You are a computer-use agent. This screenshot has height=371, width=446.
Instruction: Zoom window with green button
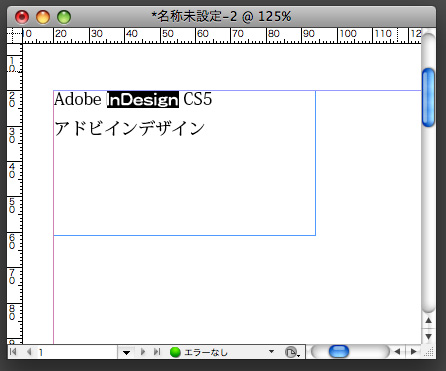(64, 17)
